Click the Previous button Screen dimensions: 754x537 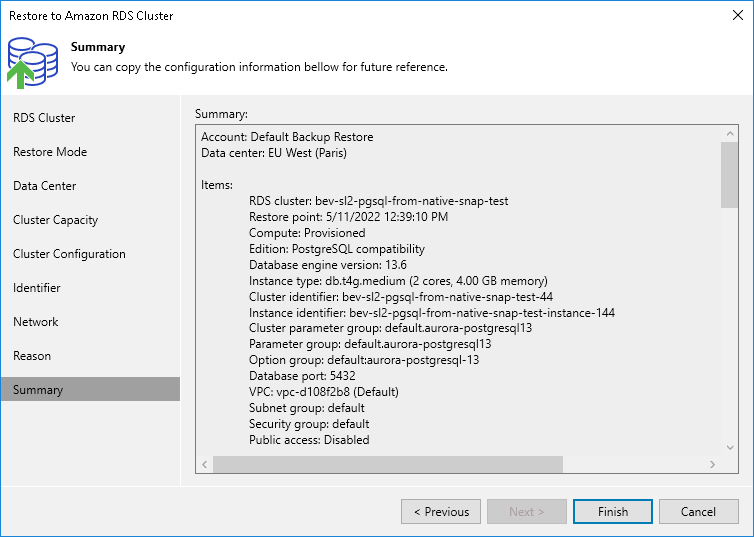[440, 511]
